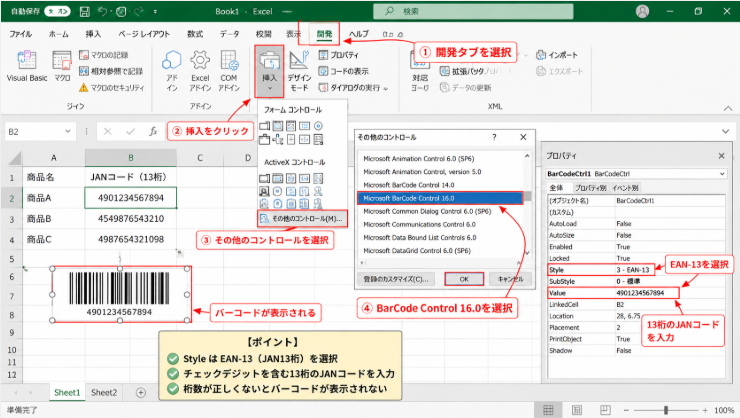
Task: Click 登録のカスタマイズ(C)... button
Action: [396, 279]
